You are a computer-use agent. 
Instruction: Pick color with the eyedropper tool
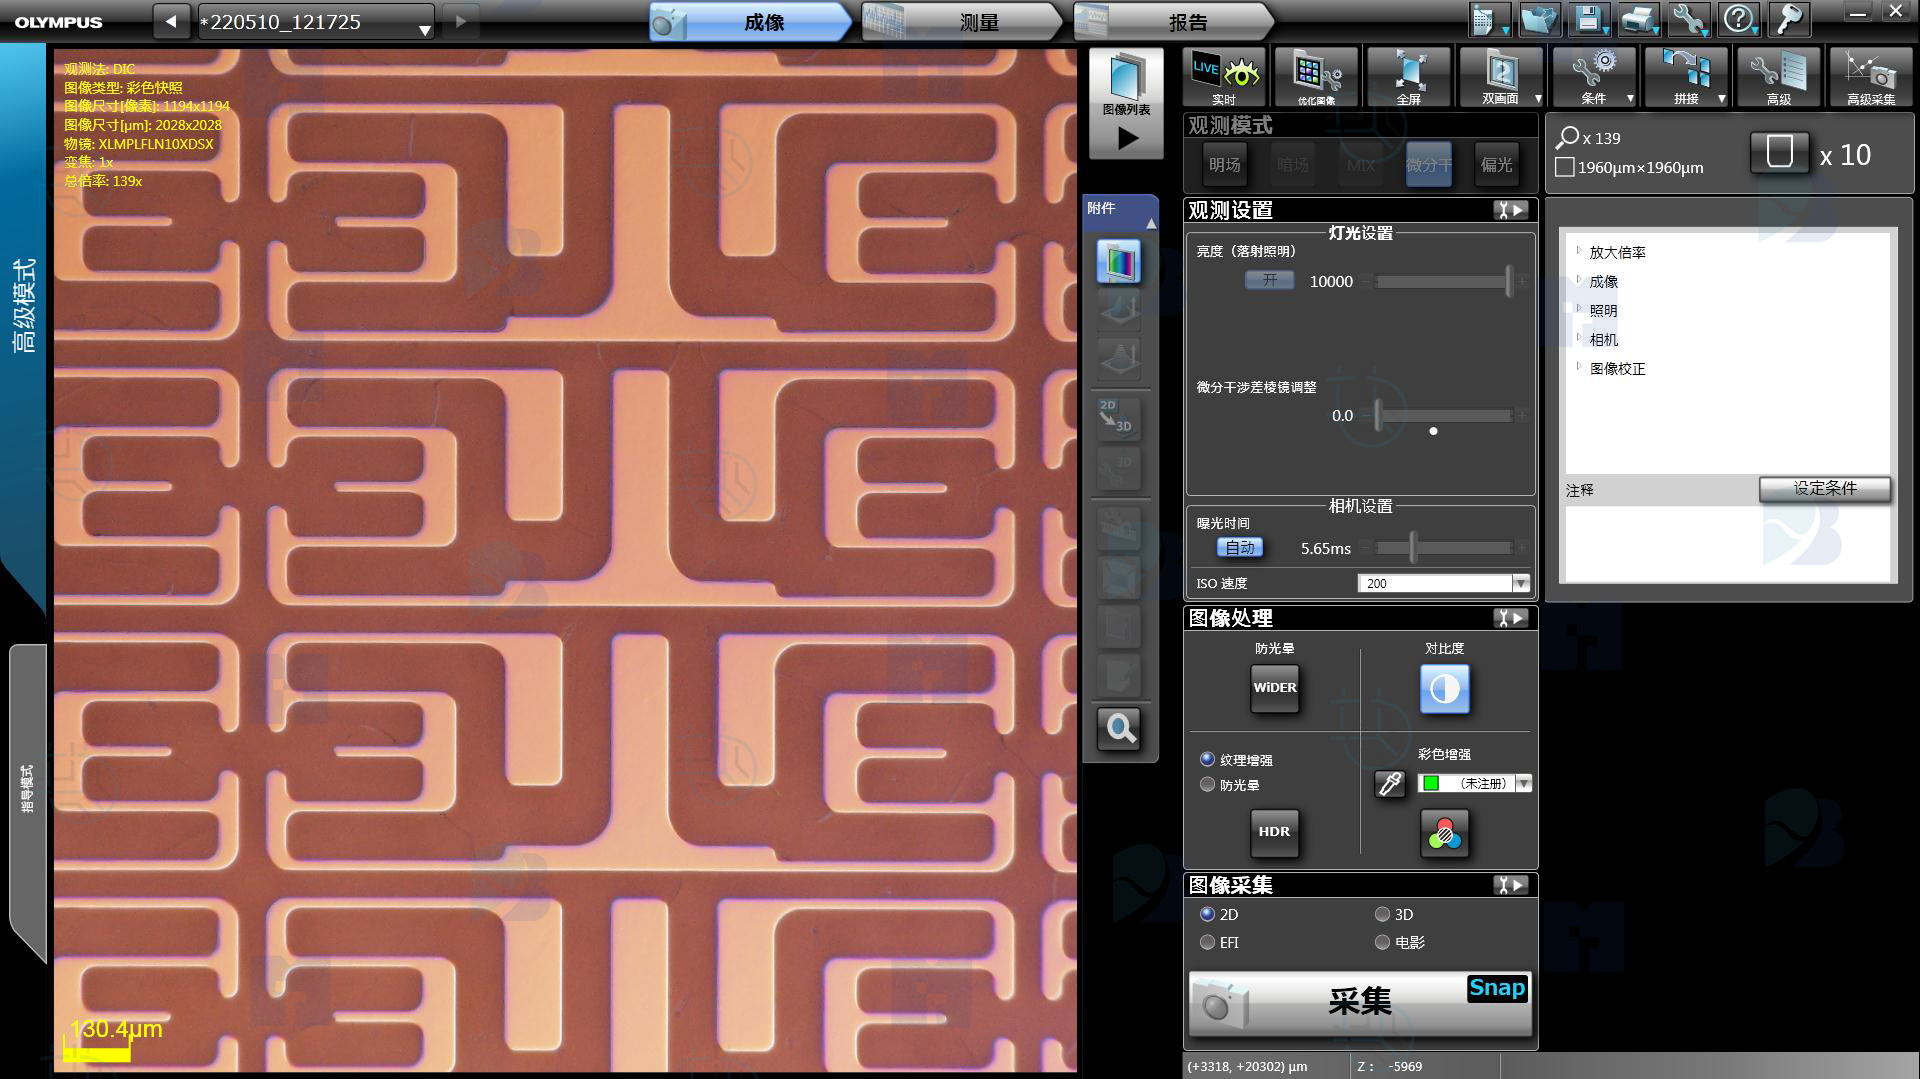tap(1390, 784)
